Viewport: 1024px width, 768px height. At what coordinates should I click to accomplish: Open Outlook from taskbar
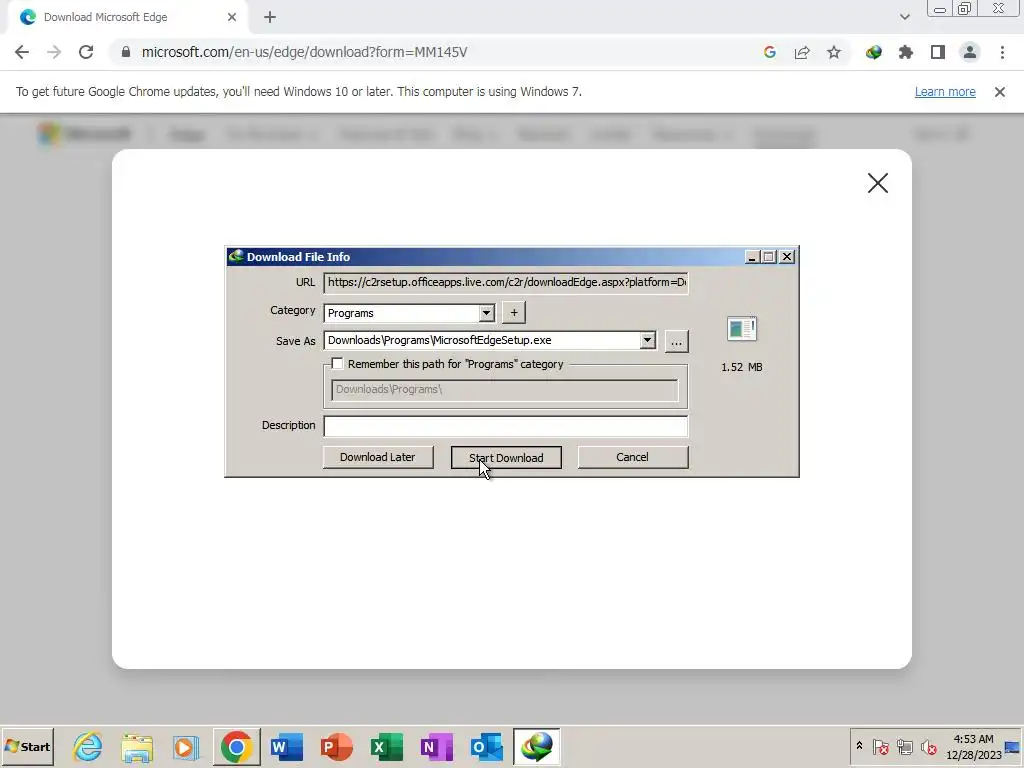487,746
